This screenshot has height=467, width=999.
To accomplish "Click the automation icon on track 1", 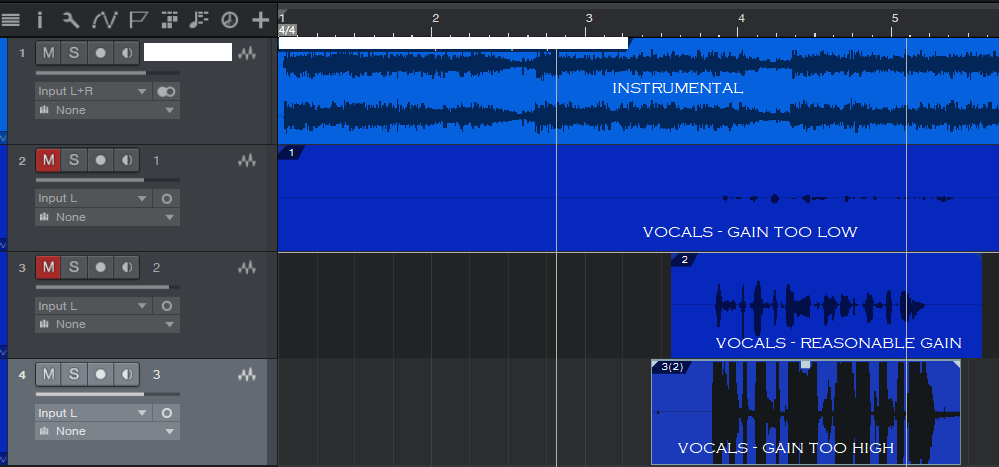I will [x=247, y=54].
